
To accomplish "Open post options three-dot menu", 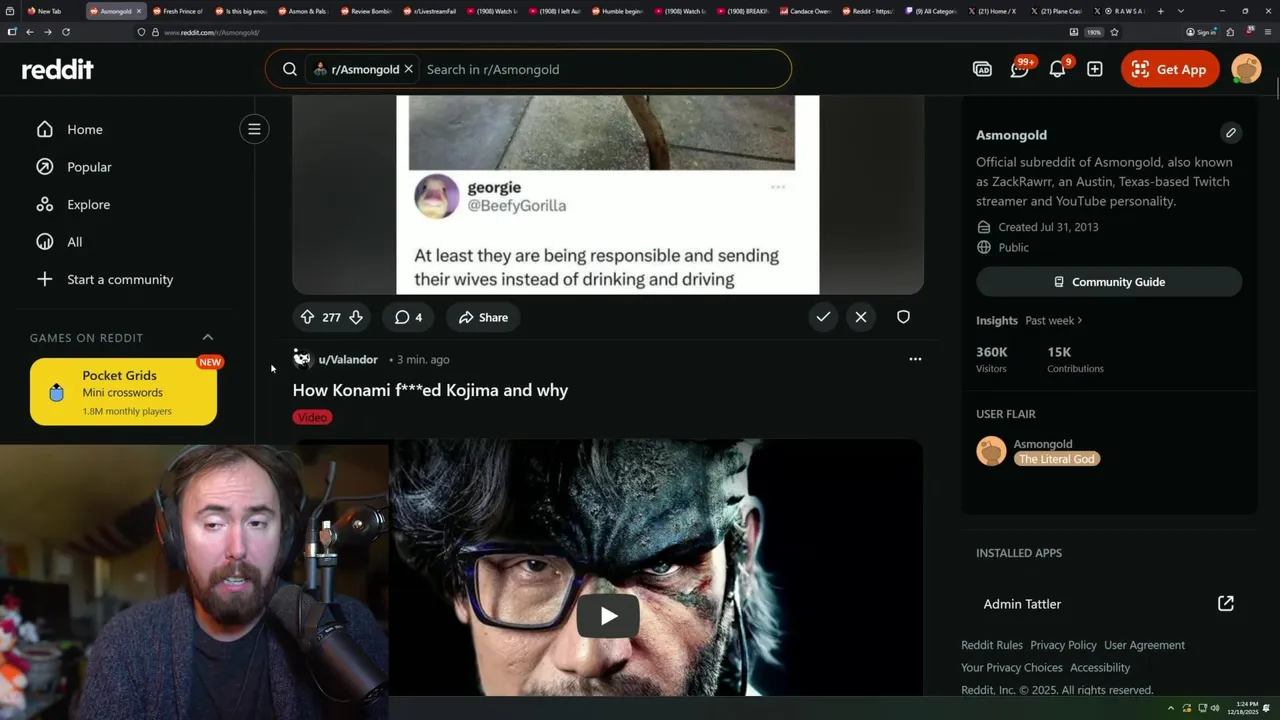I will [x=915, y=359].
